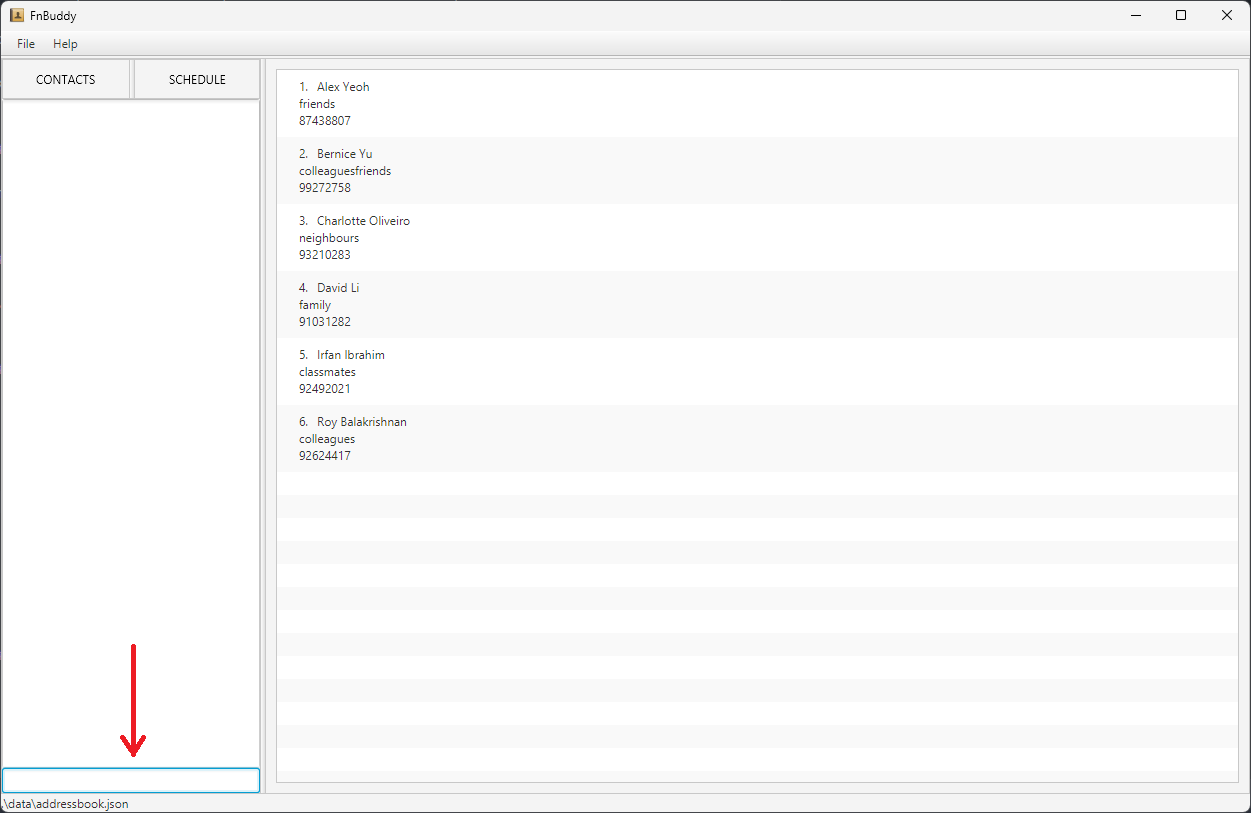The image size is (1251, 813).
Task: Select contact name Roy Balakrishnan
Action: pyautogui.click(x=362, y=422)
